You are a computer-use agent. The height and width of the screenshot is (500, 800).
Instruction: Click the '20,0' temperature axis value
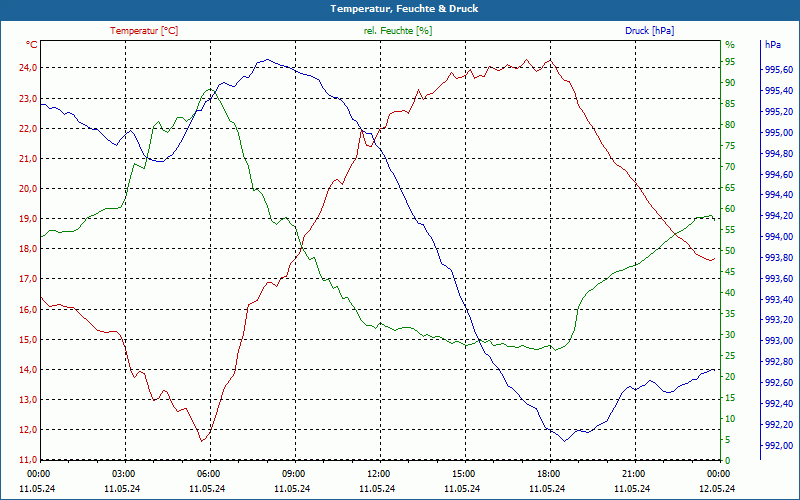[28, 189]
